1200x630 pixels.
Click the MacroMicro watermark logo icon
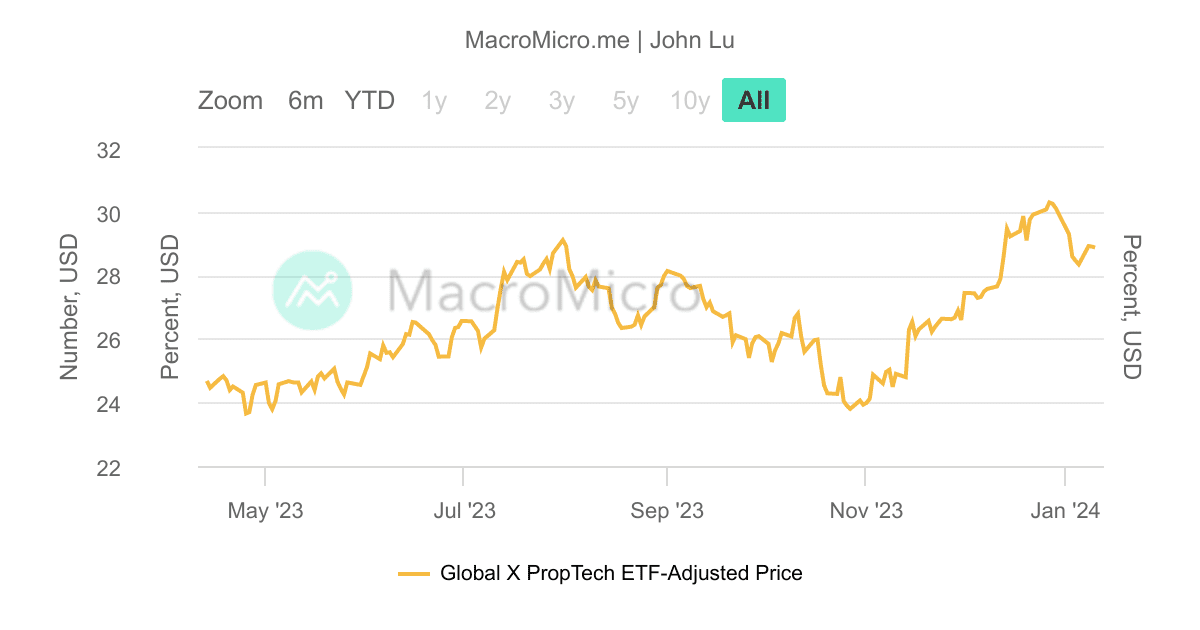pyautogui.click(x=313, y=291)
